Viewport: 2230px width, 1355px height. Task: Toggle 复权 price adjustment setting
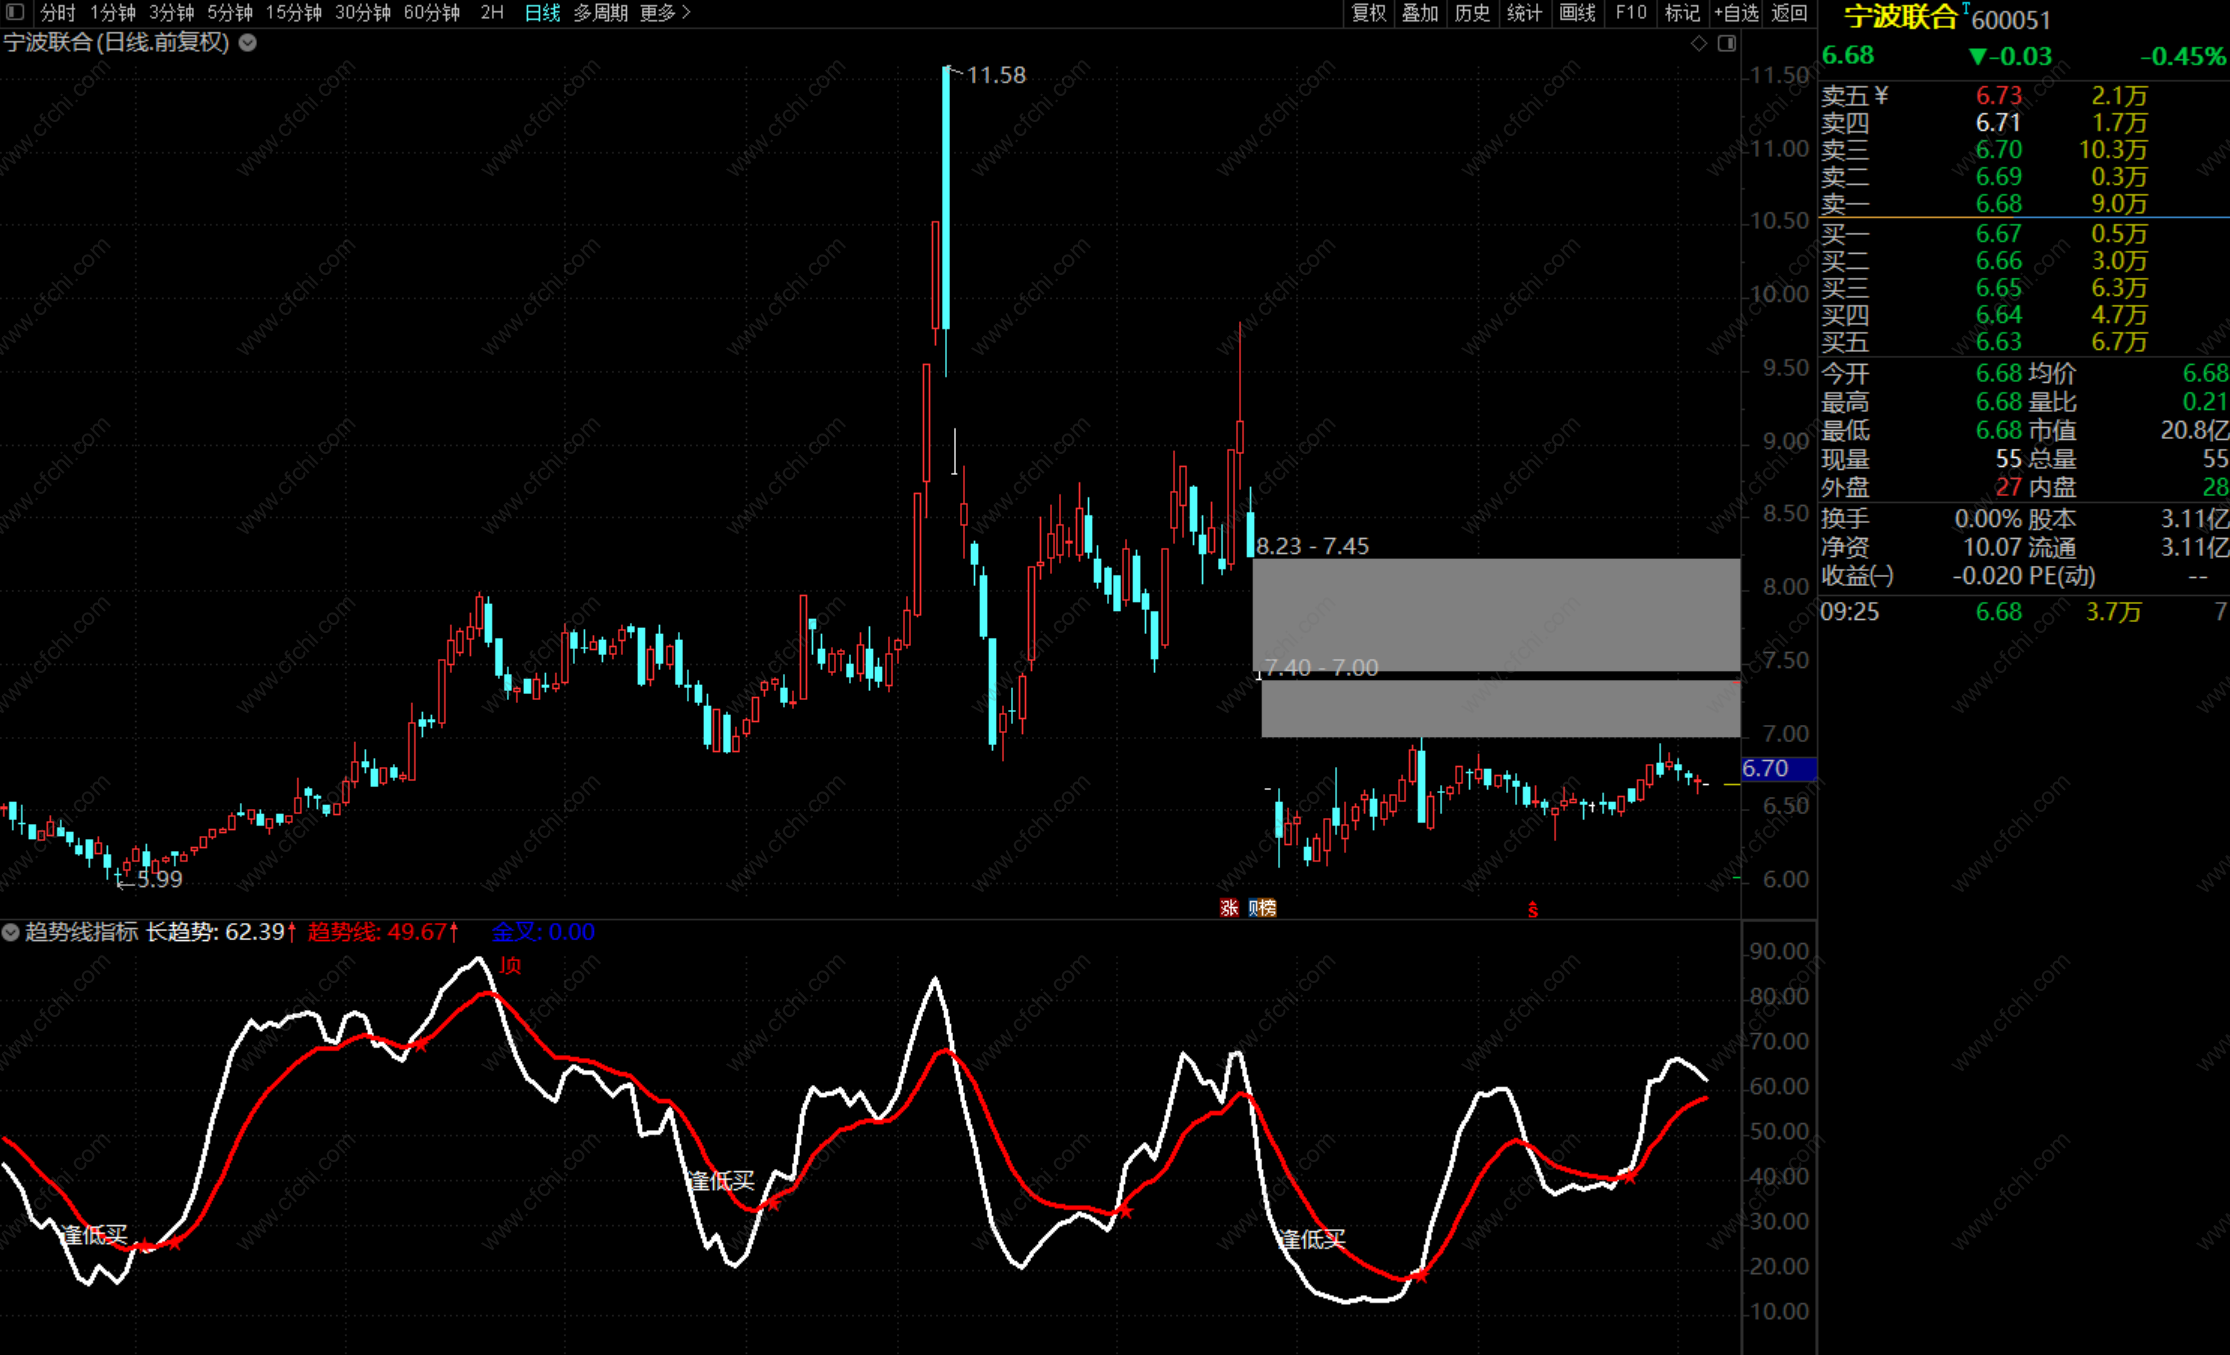[1368, 13]
